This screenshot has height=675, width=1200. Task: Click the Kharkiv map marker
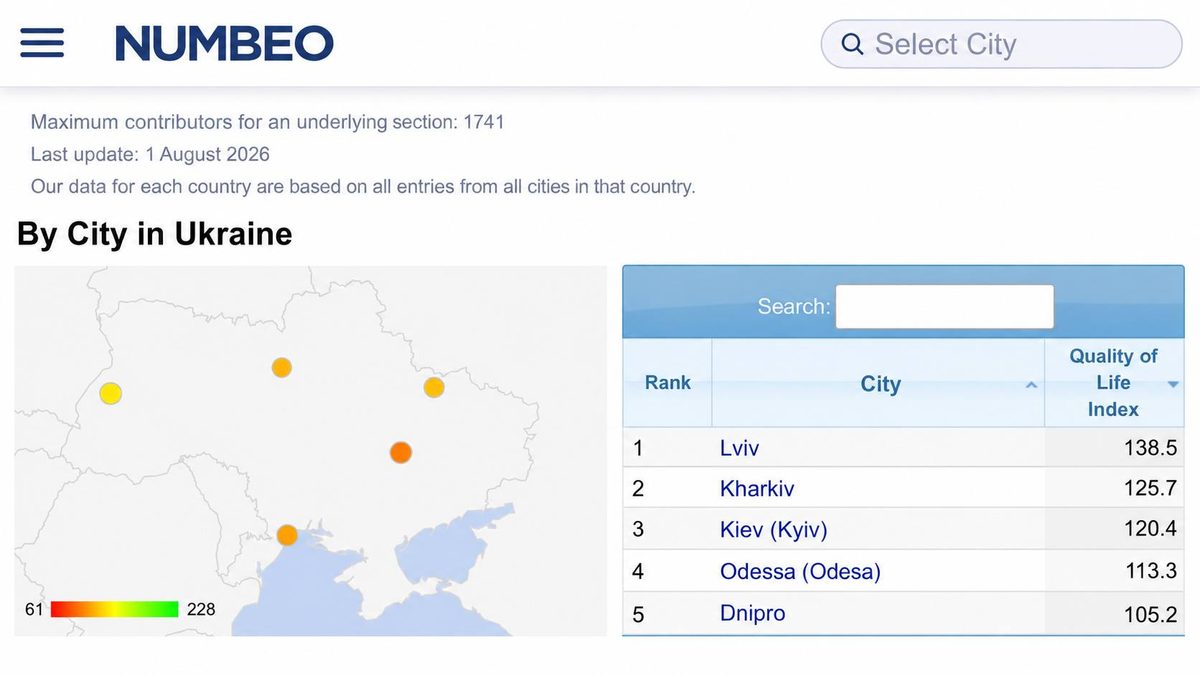[433, 386]
